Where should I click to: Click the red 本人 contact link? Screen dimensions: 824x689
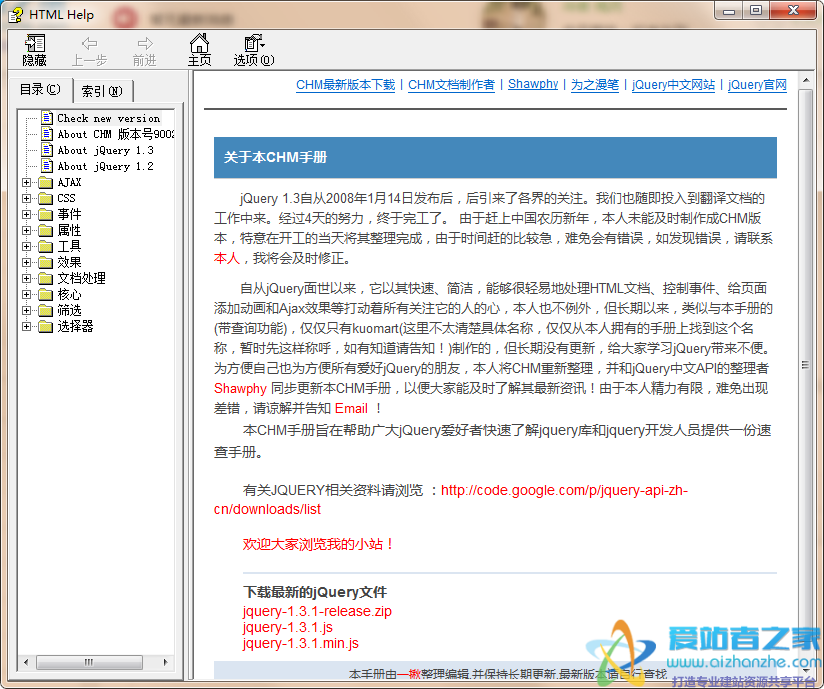click(x=226, y=258)
